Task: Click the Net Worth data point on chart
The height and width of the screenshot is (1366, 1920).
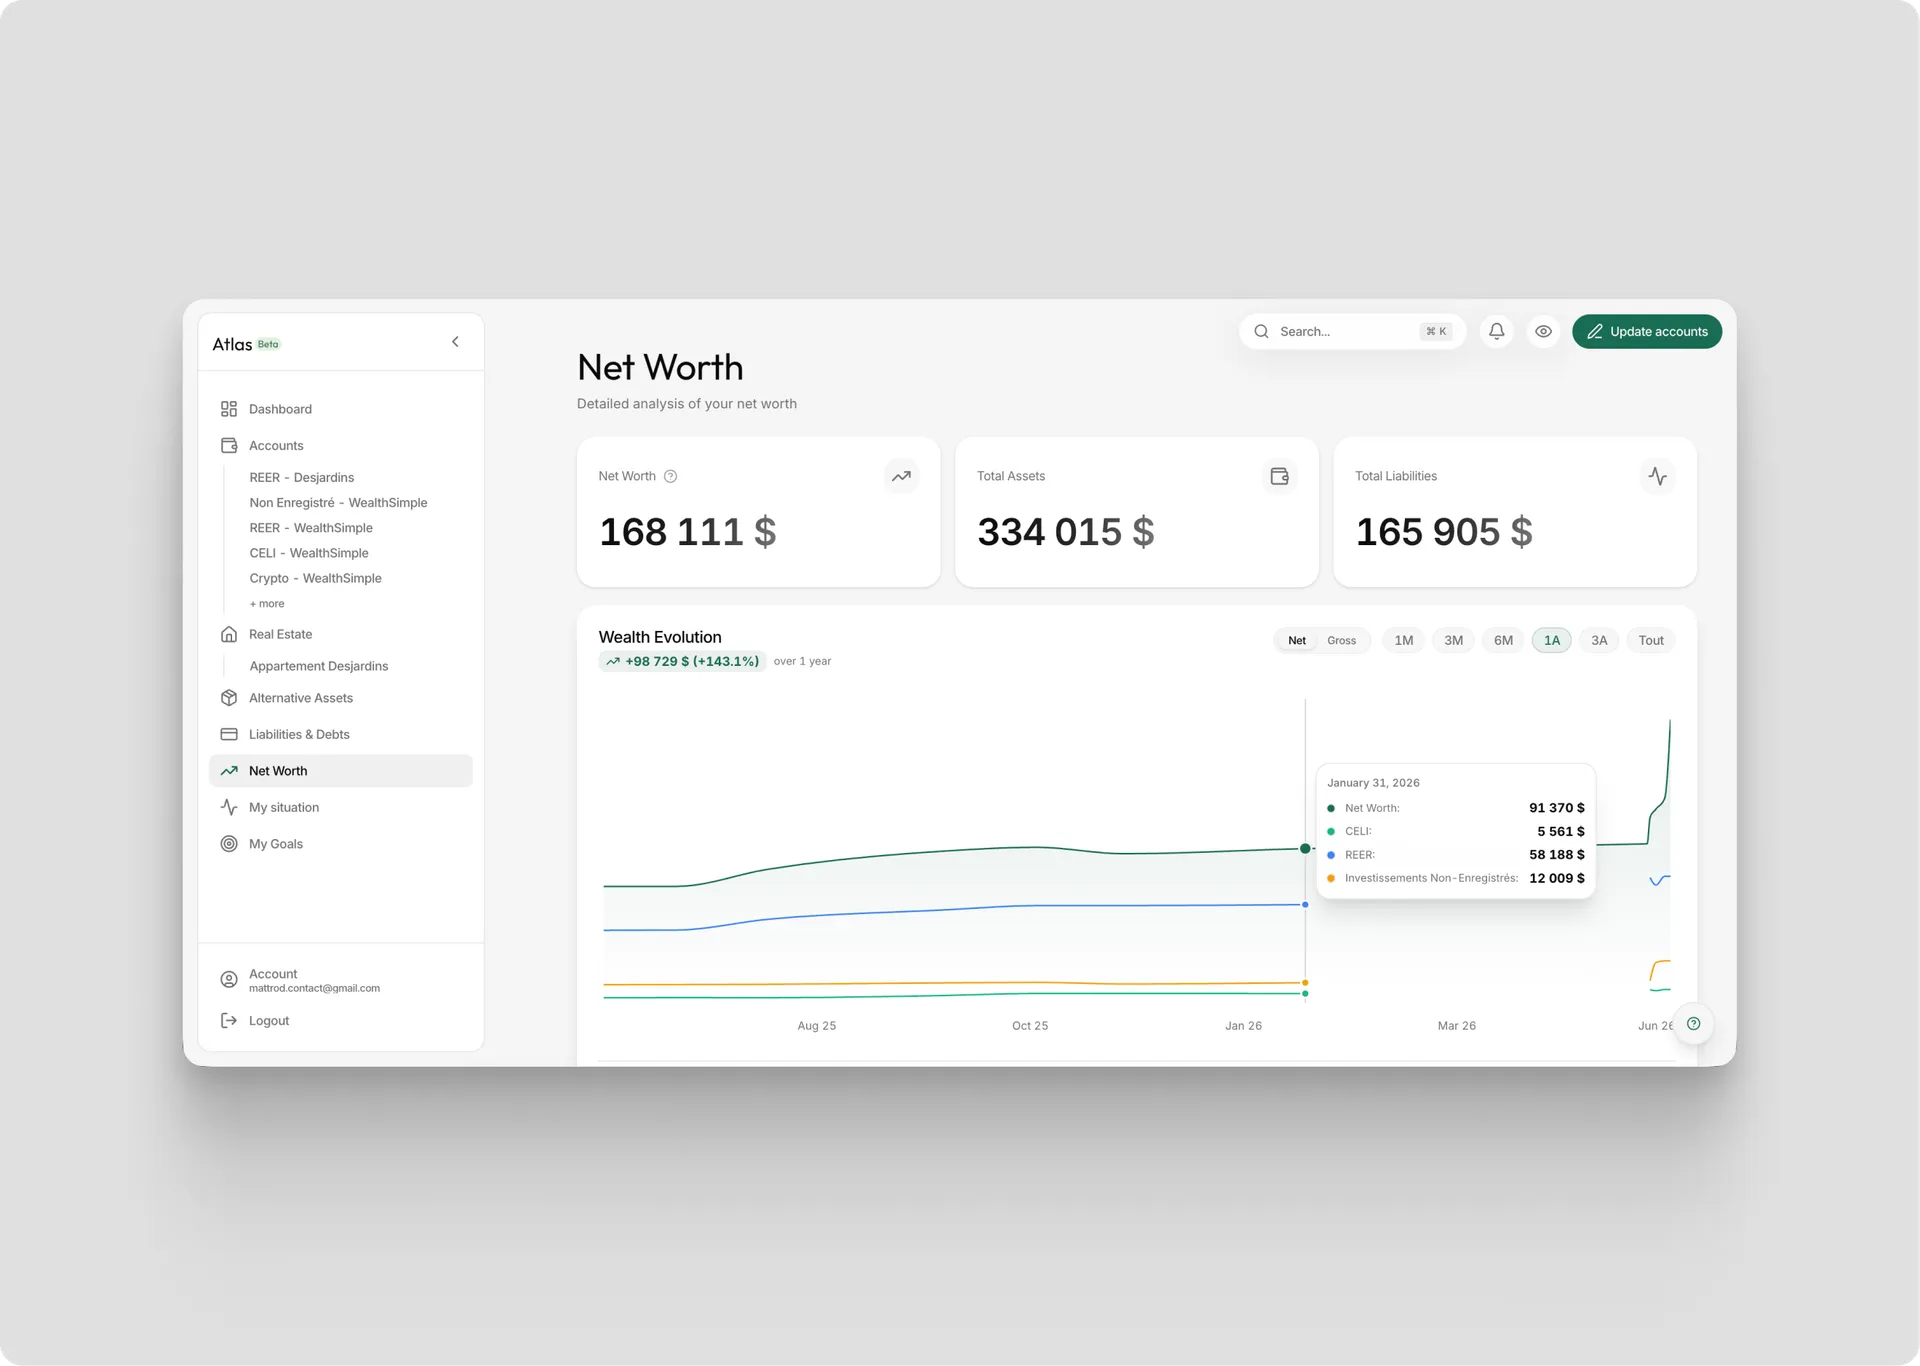Action: point(1305,848)
